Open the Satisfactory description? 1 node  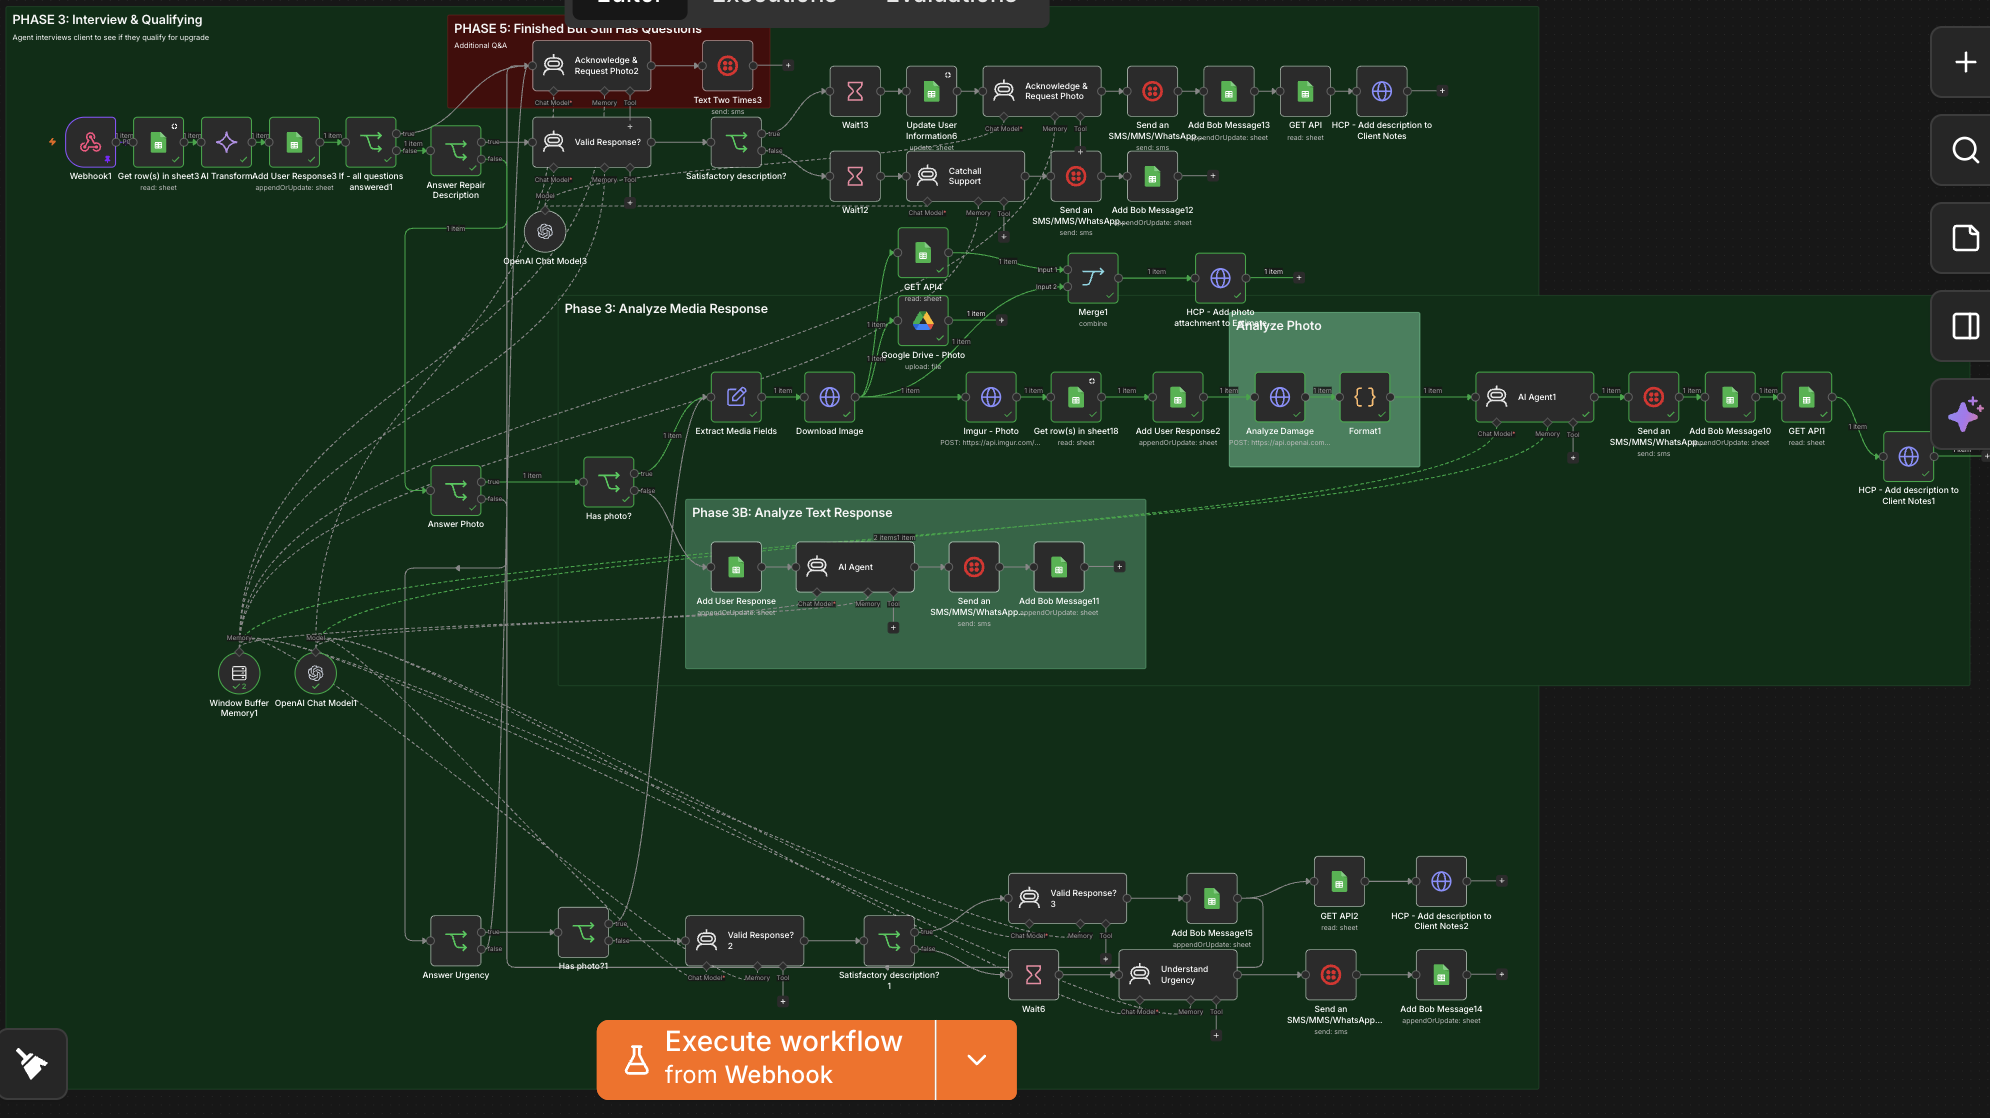click(889, 942)
